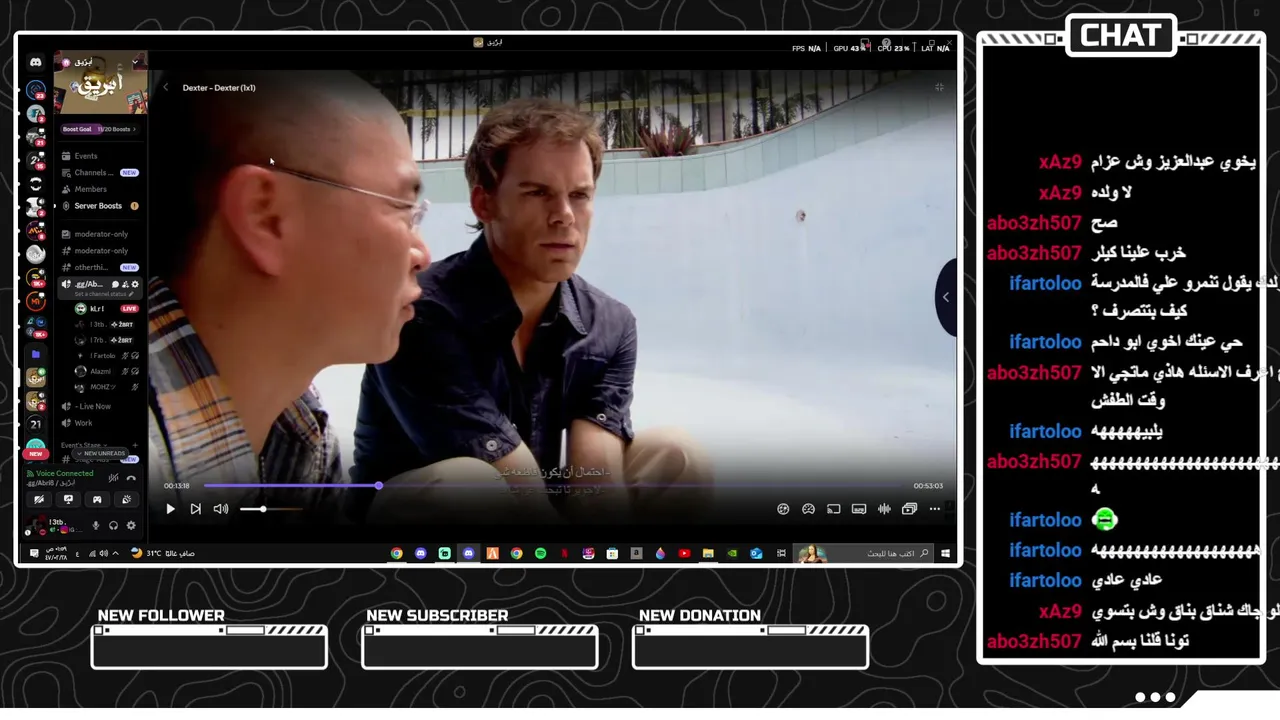Edit voice channel settings gear

click(x=135, y=284)
